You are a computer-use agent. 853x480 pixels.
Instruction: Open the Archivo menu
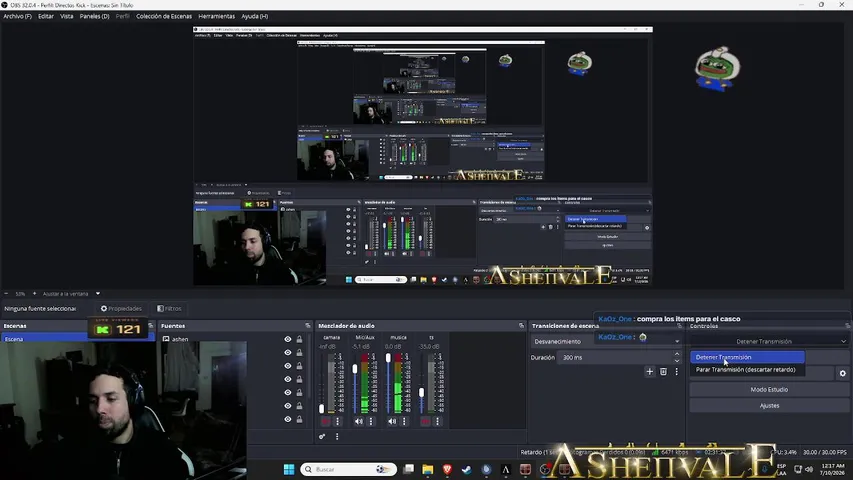point(17,16)
